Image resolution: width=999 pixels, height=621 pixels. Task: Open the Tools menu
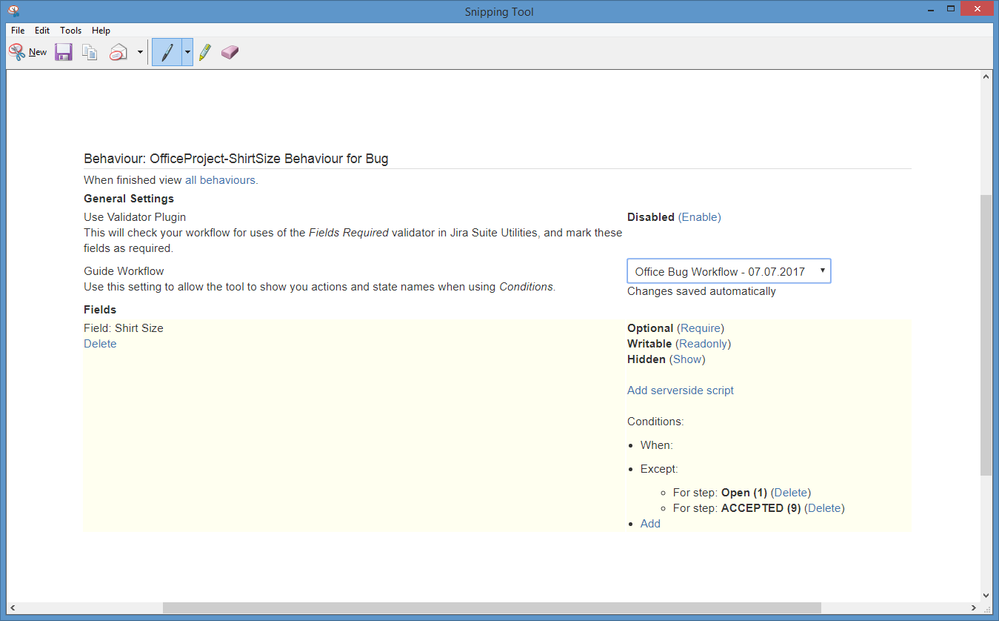pyautogui.click(x=71, y=31)
